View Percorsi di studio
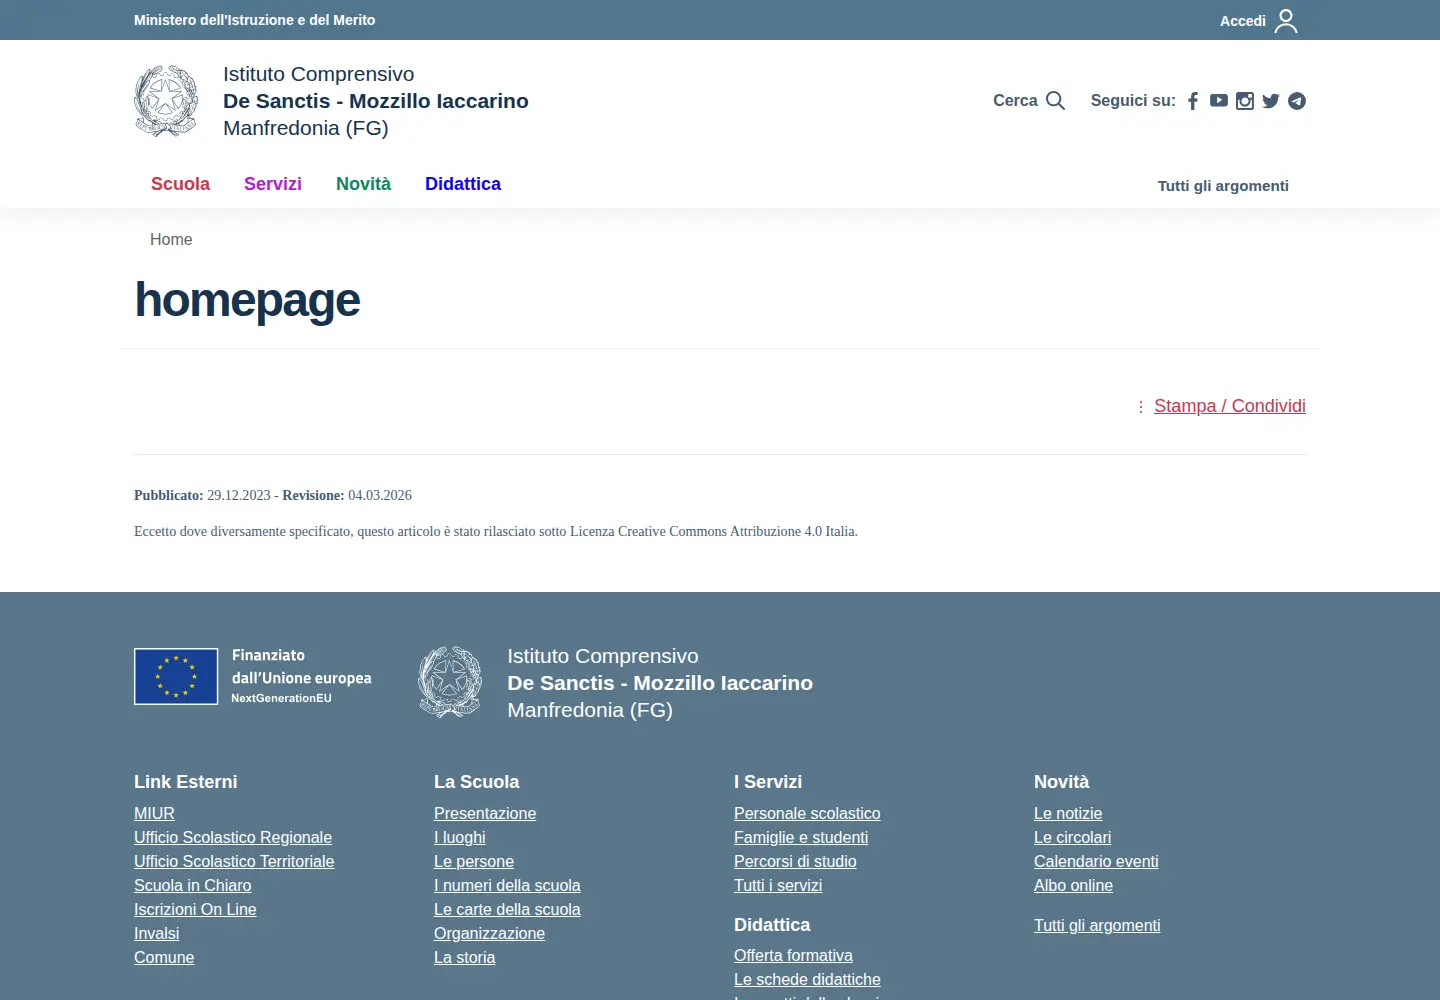Viewport: 1440px width, 1000px height. pyautogui.click(x=795, y=862)
